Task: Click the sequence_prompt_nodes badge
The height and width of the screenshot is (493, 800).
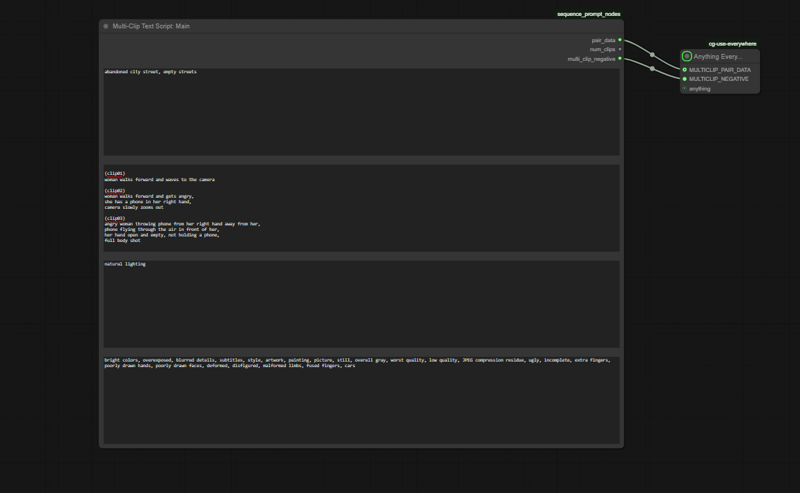Action: tap(589, 14)
